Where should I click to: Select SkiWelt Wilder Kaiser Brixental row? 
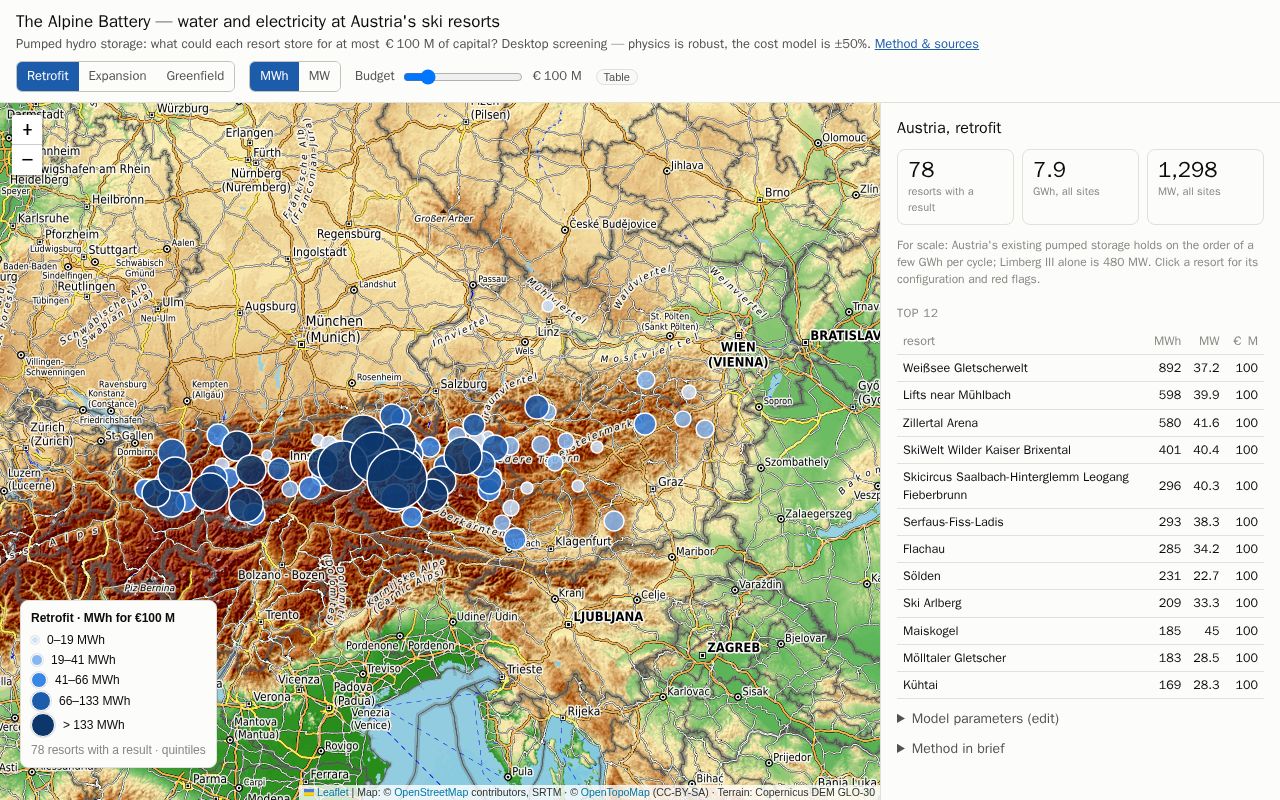pos(1080,450)
